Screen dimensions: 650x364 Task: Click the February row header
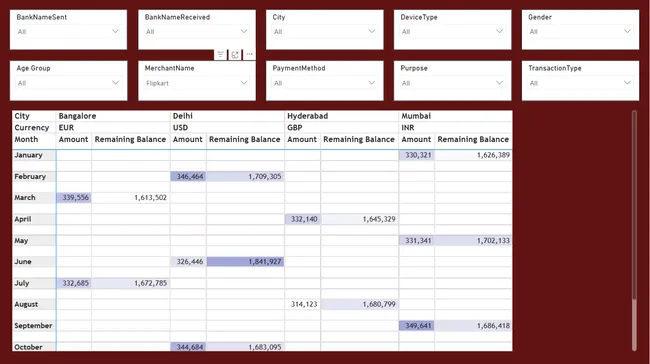click(x=34, y=177)
